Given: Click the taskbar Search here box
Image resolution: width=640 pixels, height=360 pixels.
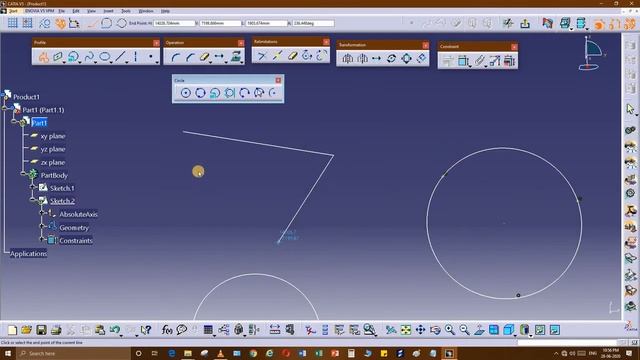Looking at the screenshot, I should pyautogui.click(x=73, y=353).
